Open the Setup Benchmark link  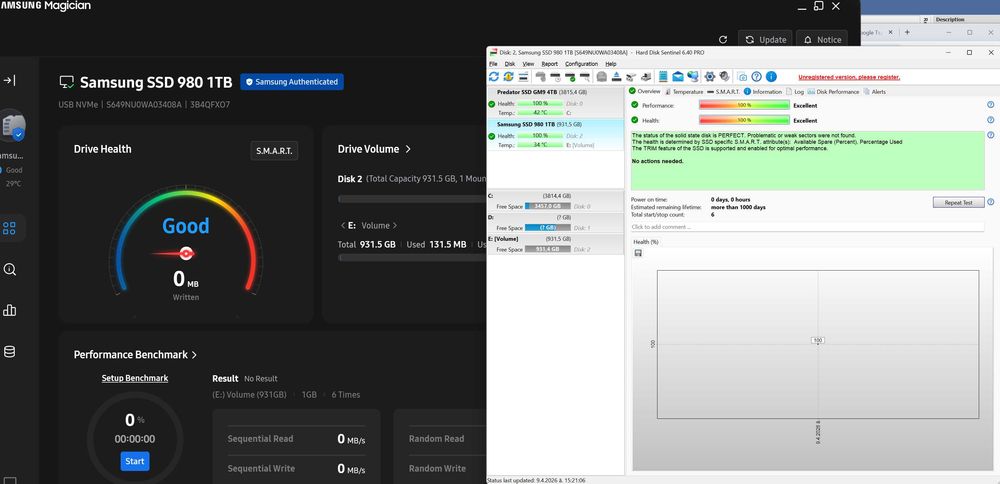(135, 378)
